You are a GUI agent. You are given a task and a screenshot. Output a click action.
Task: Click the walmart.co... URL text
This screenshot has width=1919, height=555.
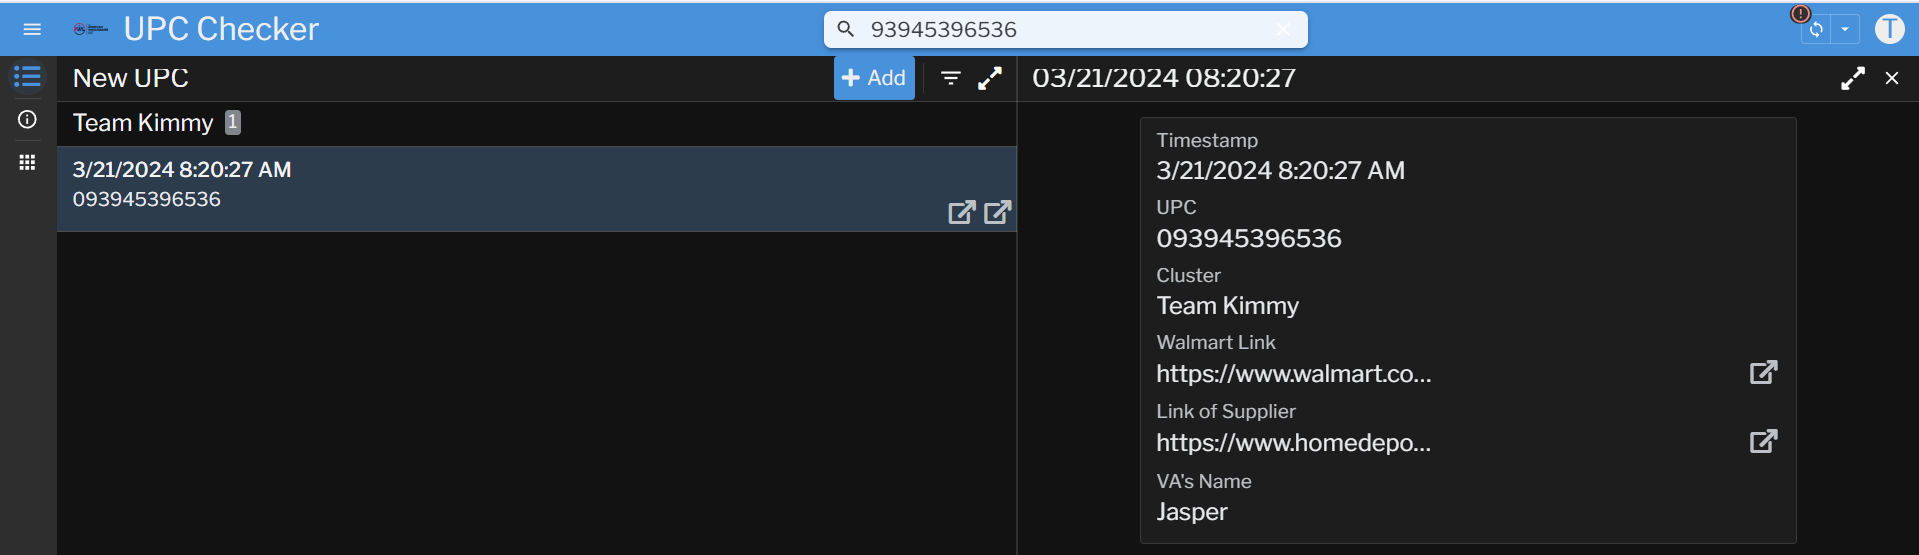[1293, 374]
